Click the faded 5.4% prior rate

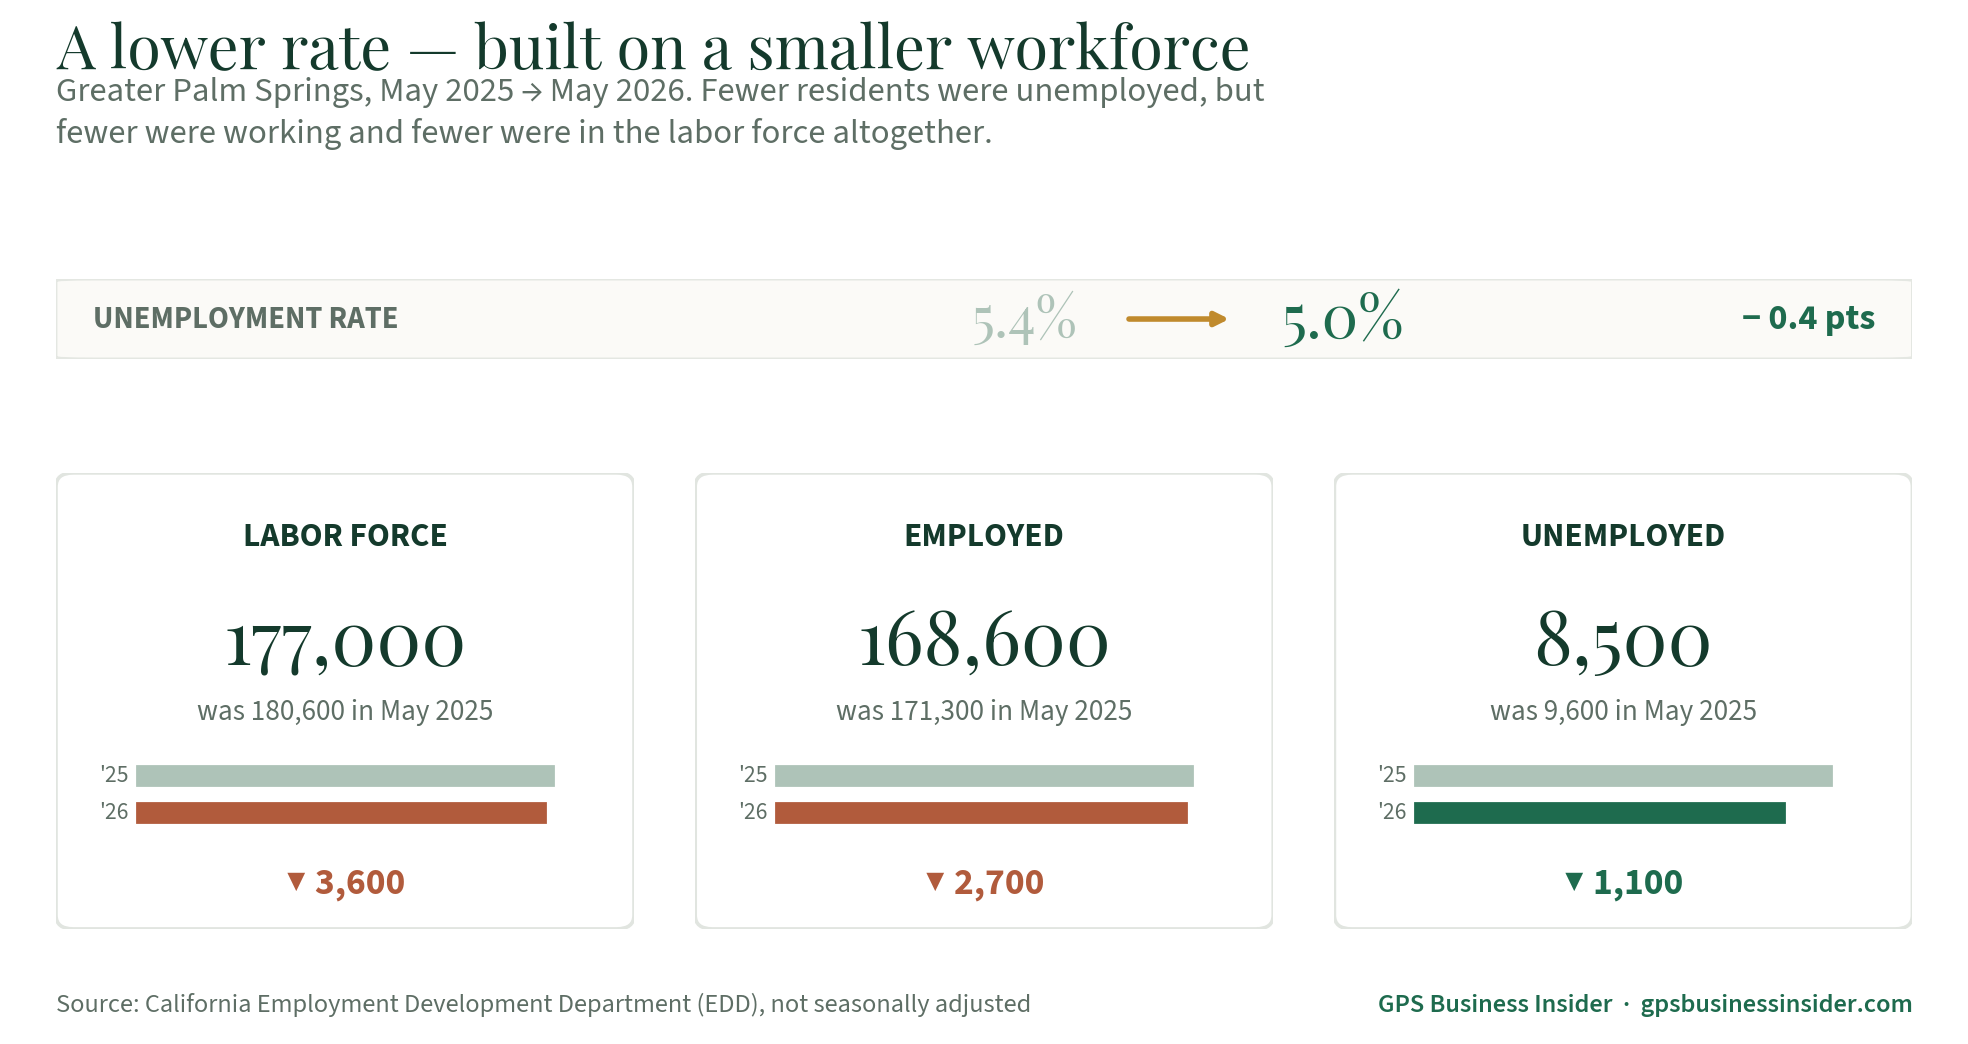pyautogui.click(x=1024, y=319)
